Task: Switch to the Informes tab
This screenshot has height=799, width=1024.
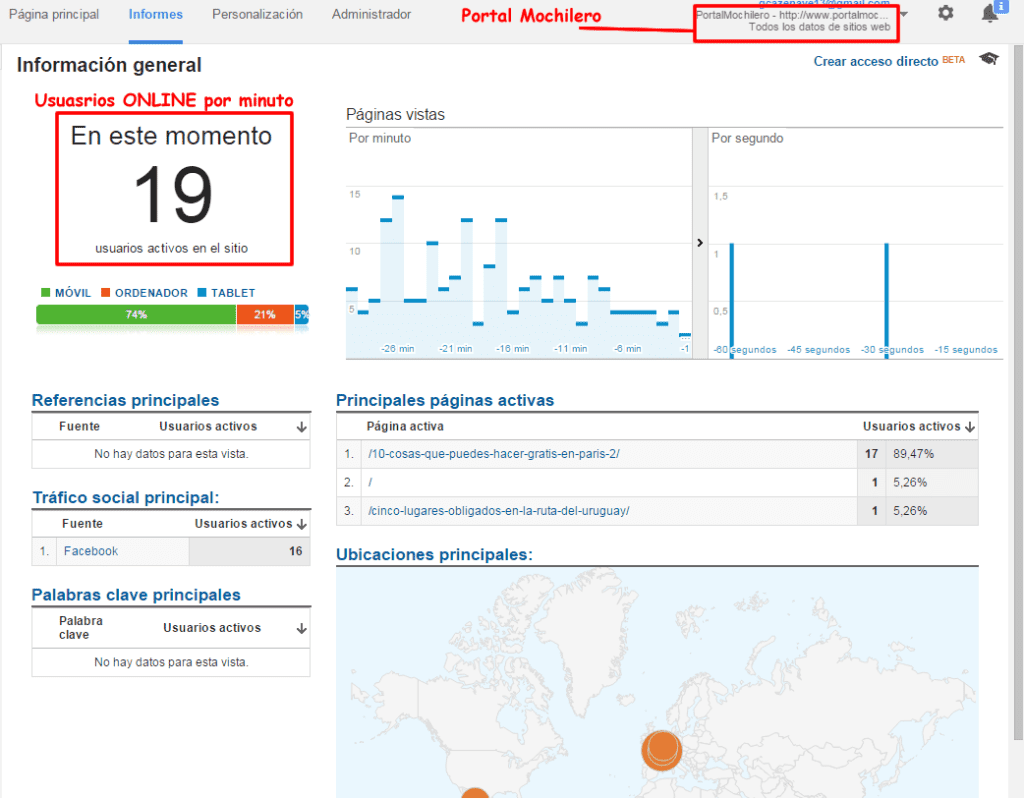Action: 155,15
